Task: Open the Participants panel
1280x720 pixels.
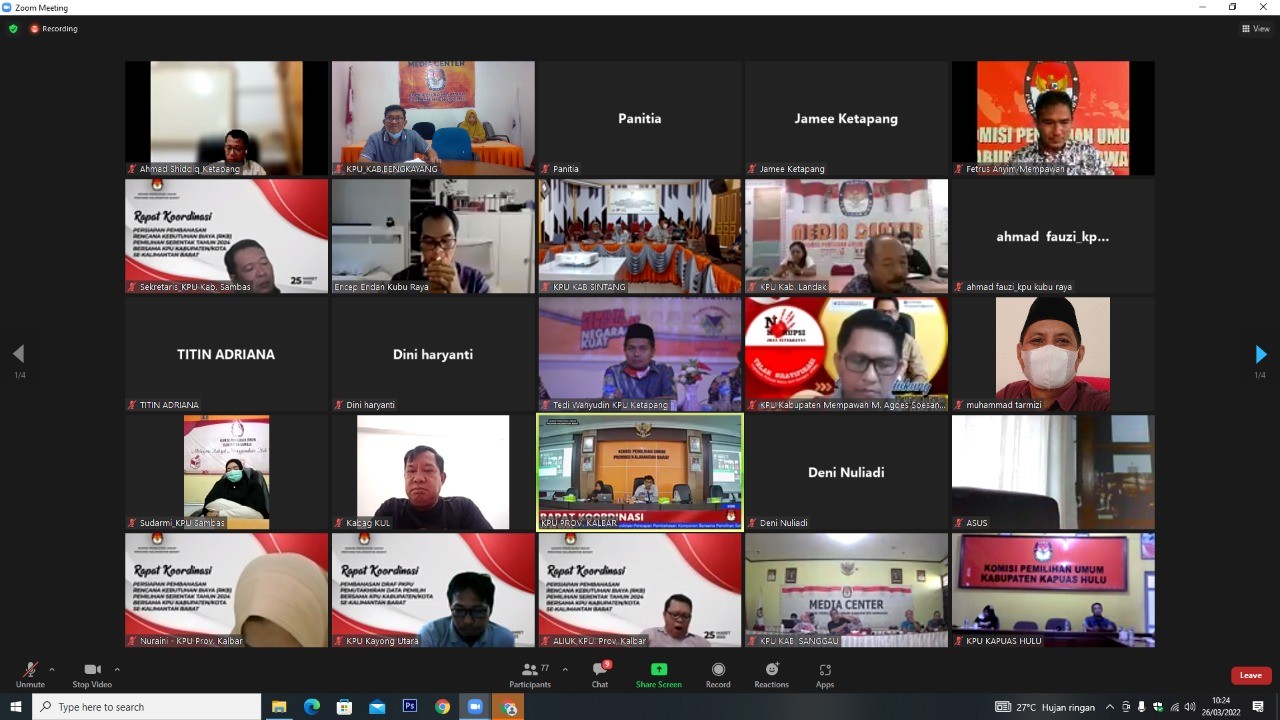Action: (x=529, y=674)
